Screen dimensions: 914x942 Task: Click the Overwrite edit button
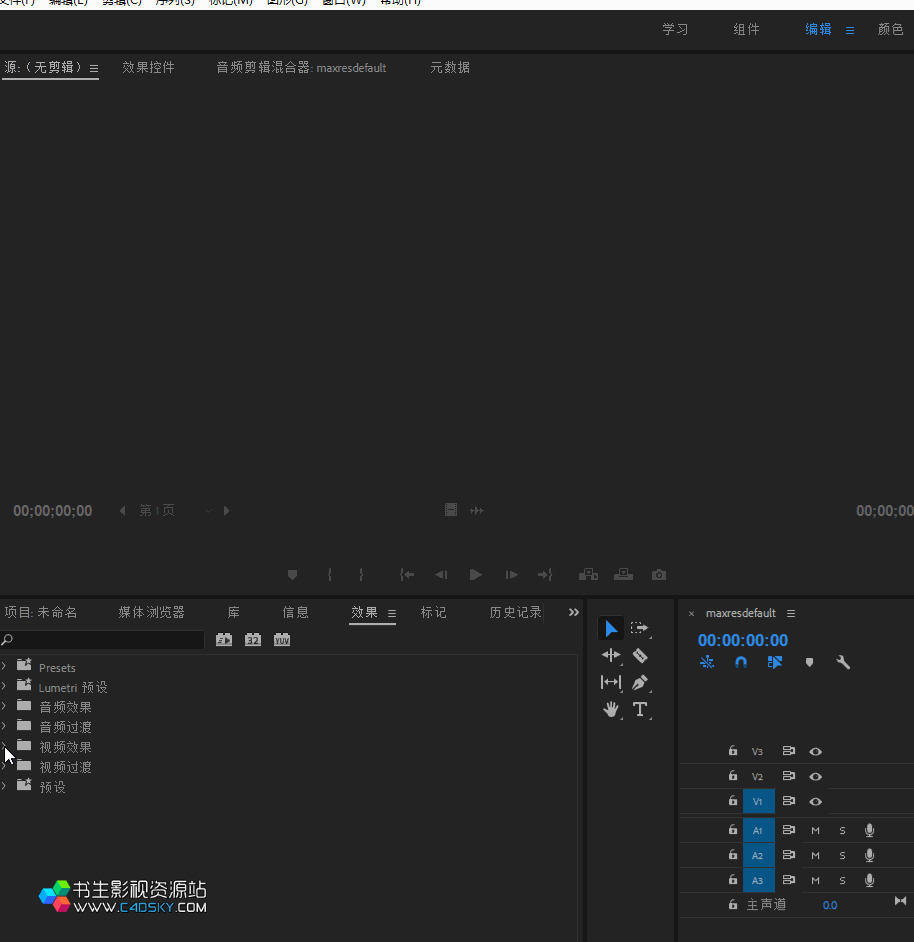coord(623,575)
